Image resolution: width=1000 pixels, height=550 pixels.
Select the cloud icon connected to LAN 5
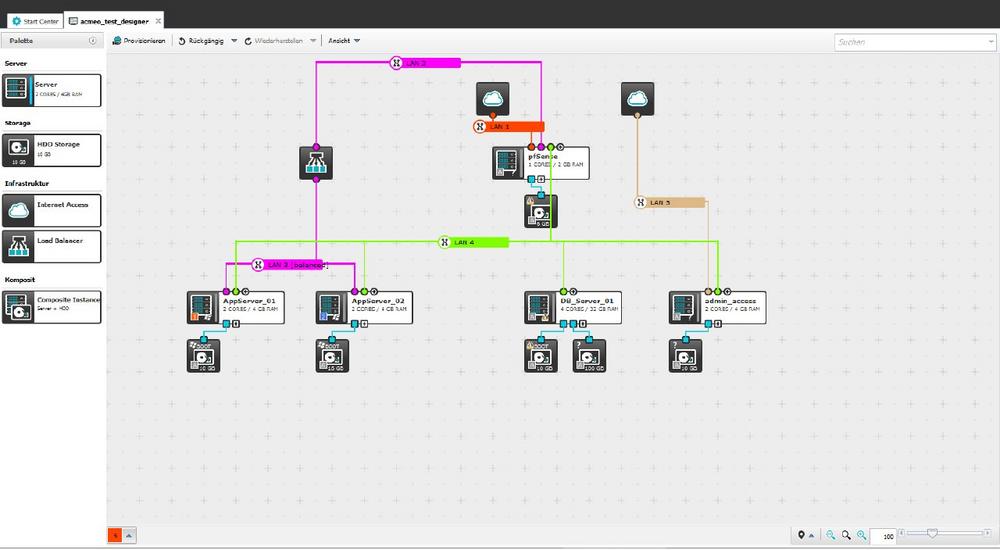pos(637,99)
